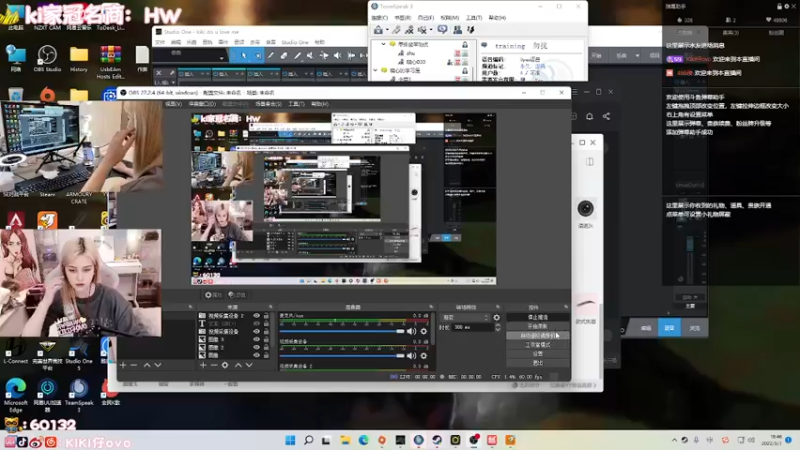The height and width of the screenshot is (450, 800).
Task: Click Start Recording button in OBS controls
Action: [537, 327]
